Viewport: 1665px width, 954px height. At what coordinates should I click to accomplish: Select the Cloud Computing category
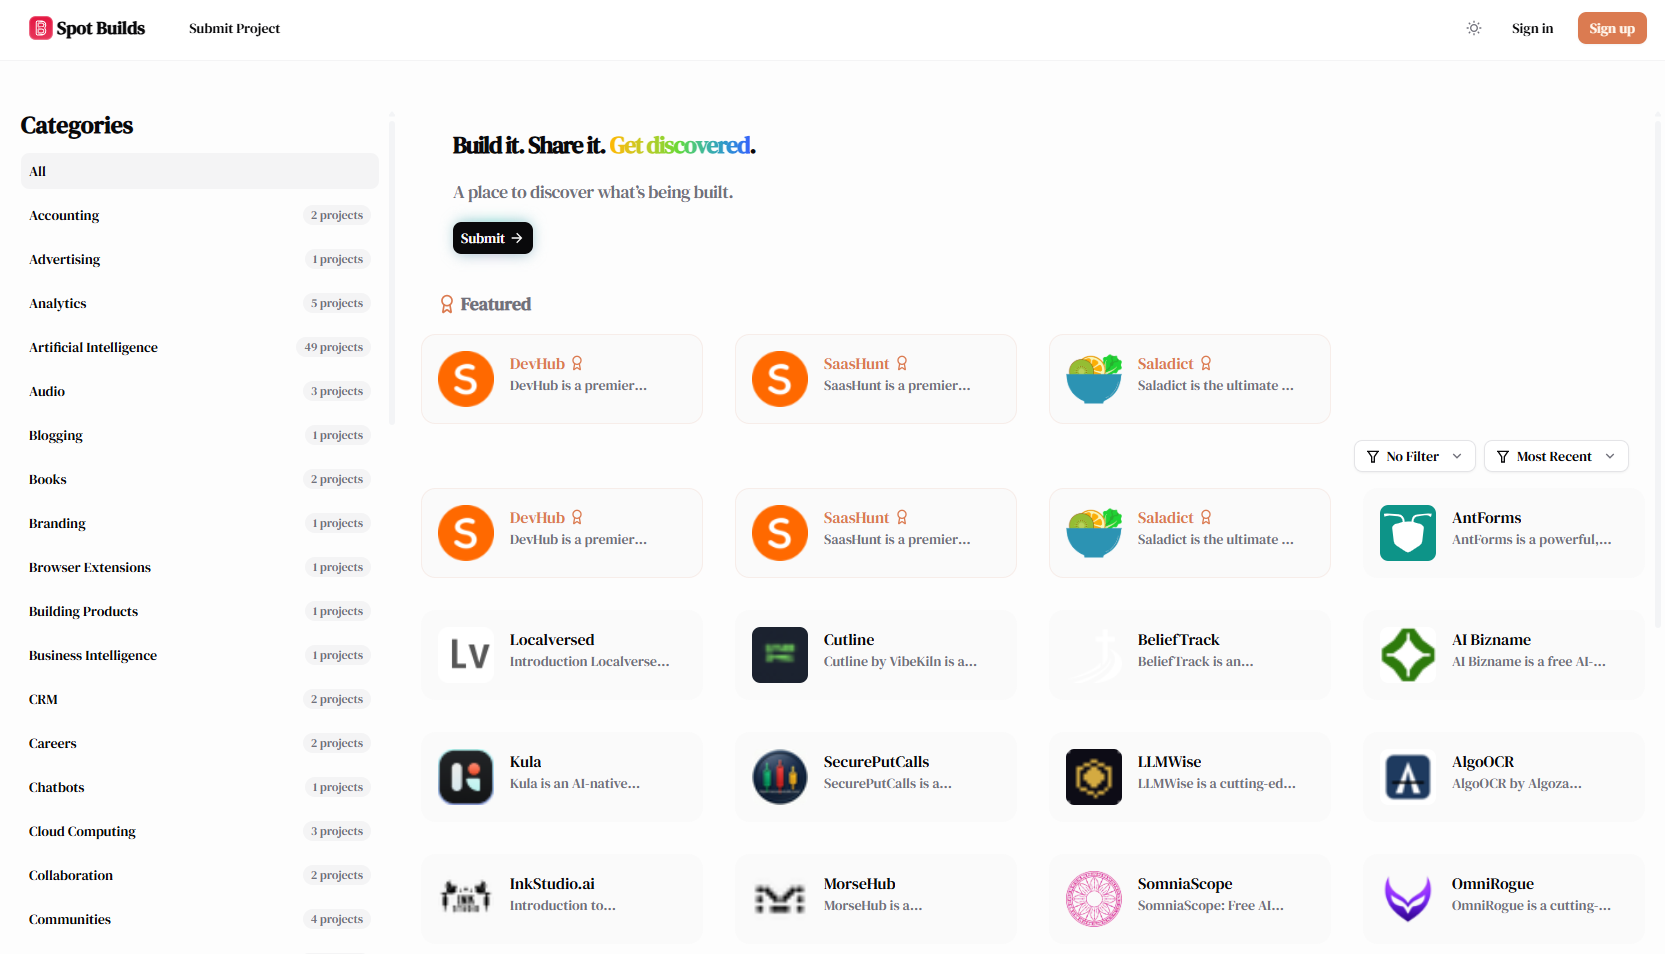200,831
